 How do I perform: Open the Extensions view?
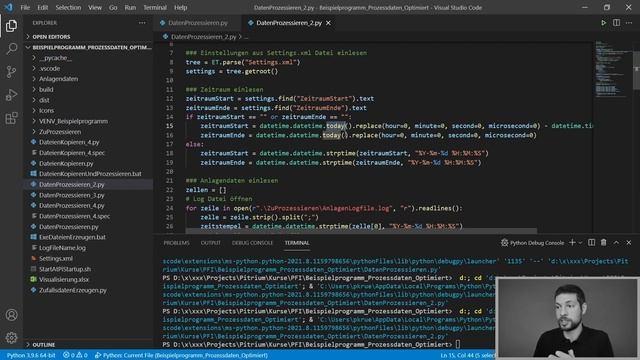click(x=11, y=118)
